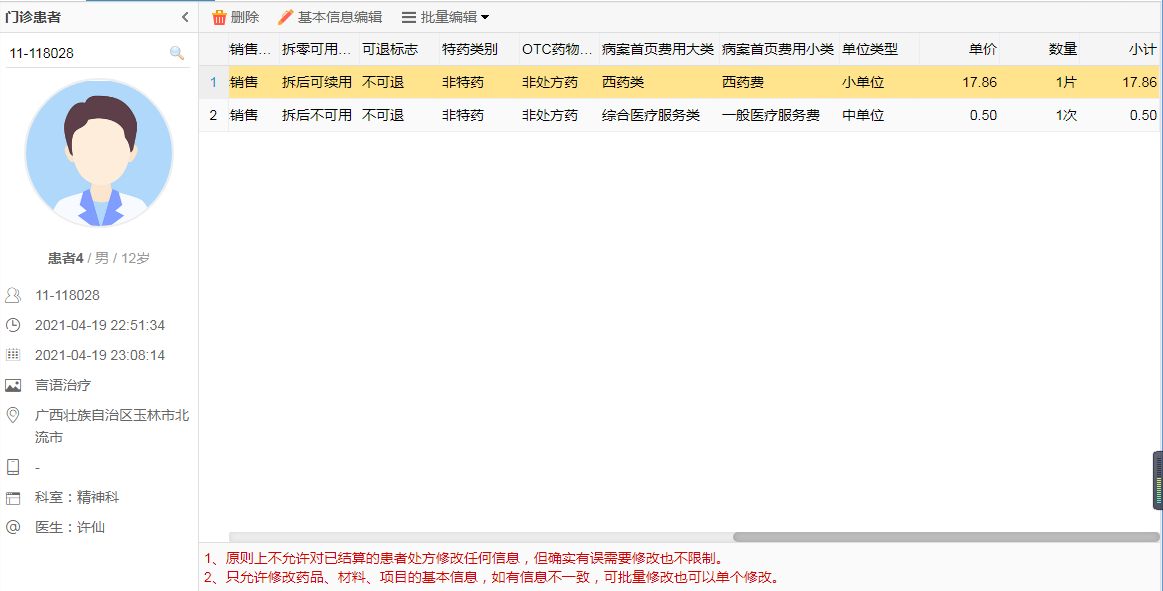Image resolution: width=1163 pixels, height=591 pixels.
Task: Click the 科室：精神科 text
Action: [x=77, y=498]
